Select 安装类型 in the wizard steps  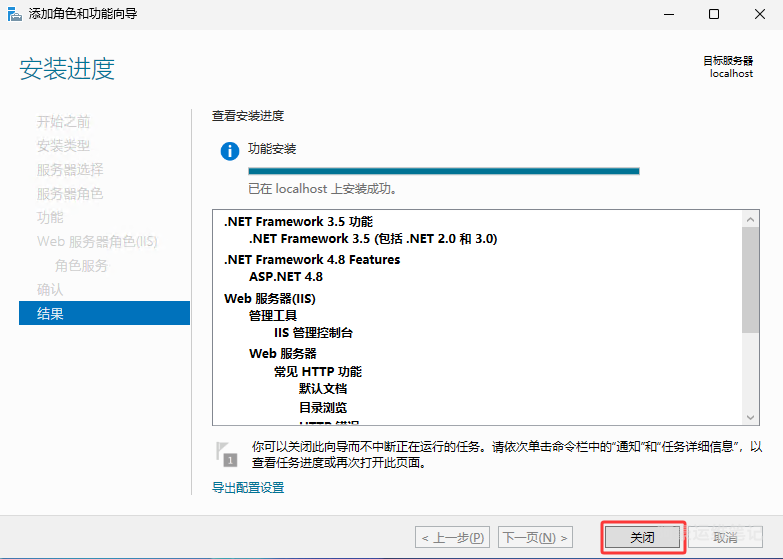click(x=63, y=145)
